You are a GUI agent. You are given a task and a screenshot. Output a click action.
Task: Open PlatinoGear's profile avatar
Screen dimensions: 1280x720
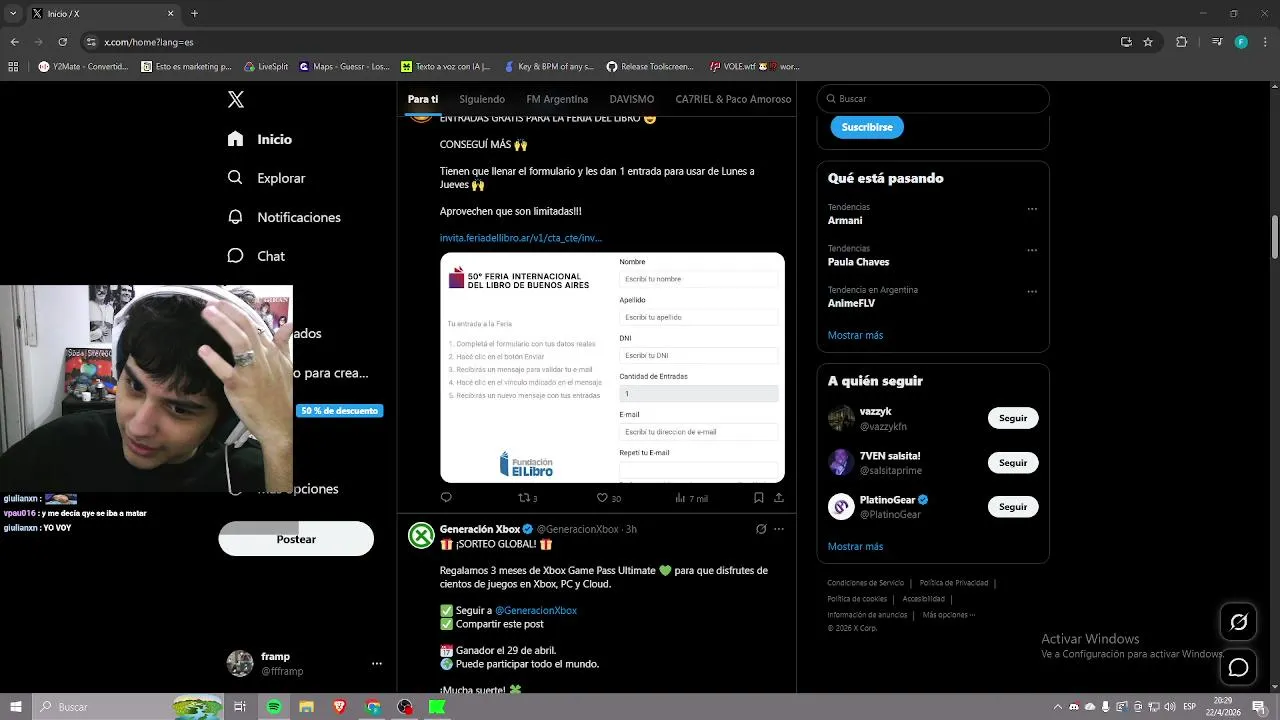click(841, 507)
